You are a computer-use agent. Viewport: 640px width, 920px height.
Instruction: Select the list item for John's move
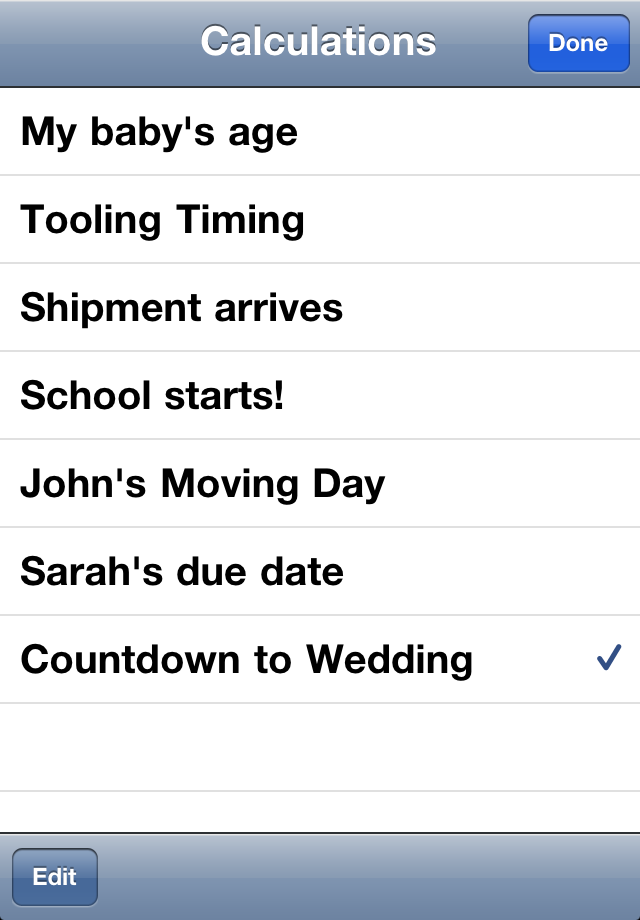203,484
